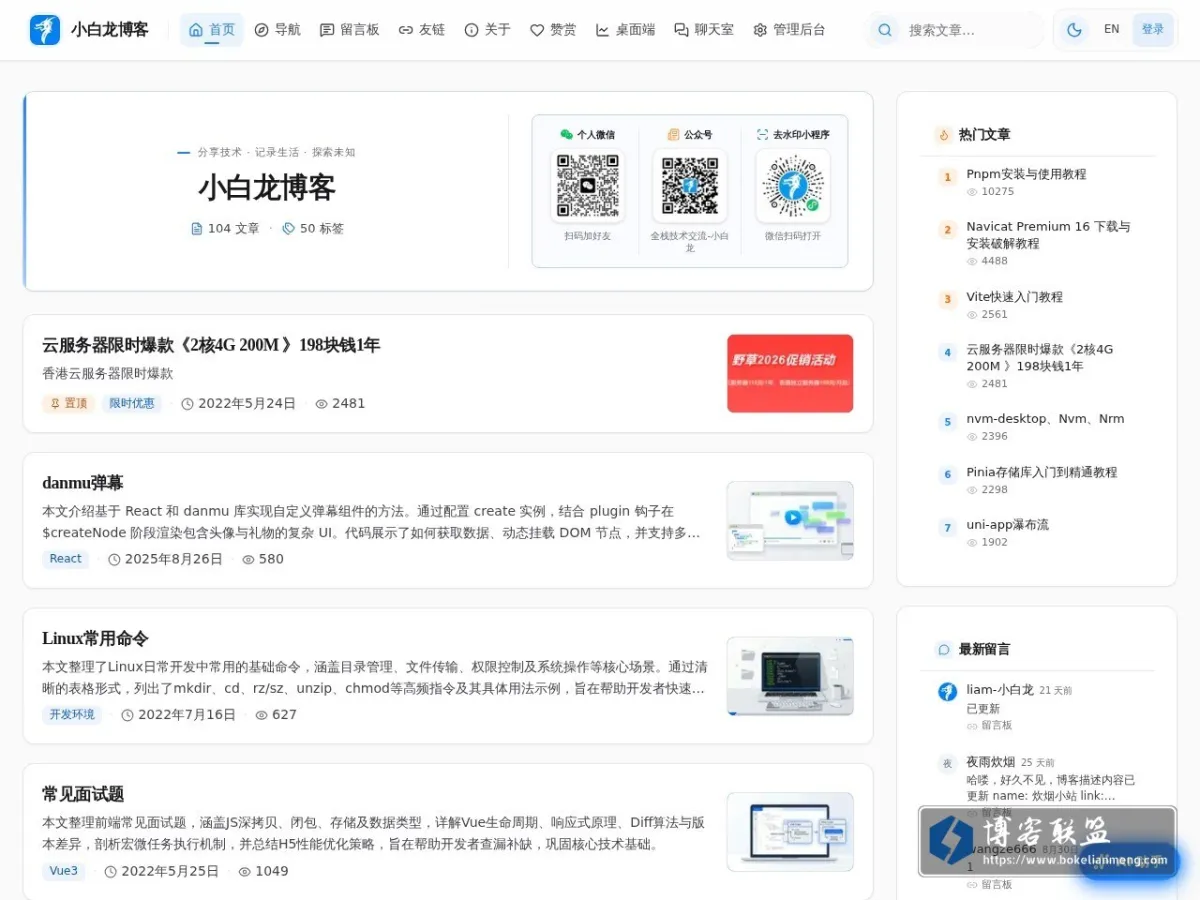This screenshot has height=900, width=1200.
Task: Select the Vue3 tag
Action: pyautogui.click(x=64, y=871)
